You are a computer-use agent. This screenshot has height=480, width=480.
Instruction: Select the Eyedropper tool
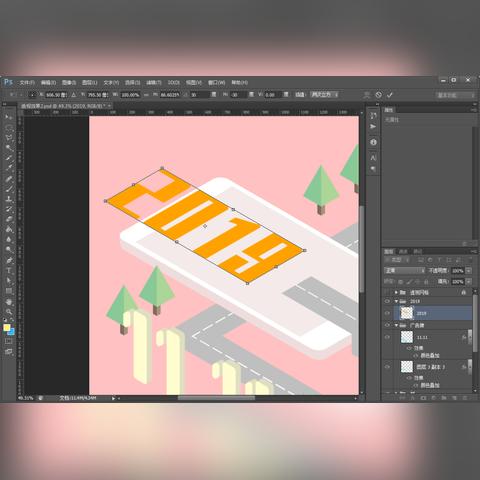(x=9, y=168)
